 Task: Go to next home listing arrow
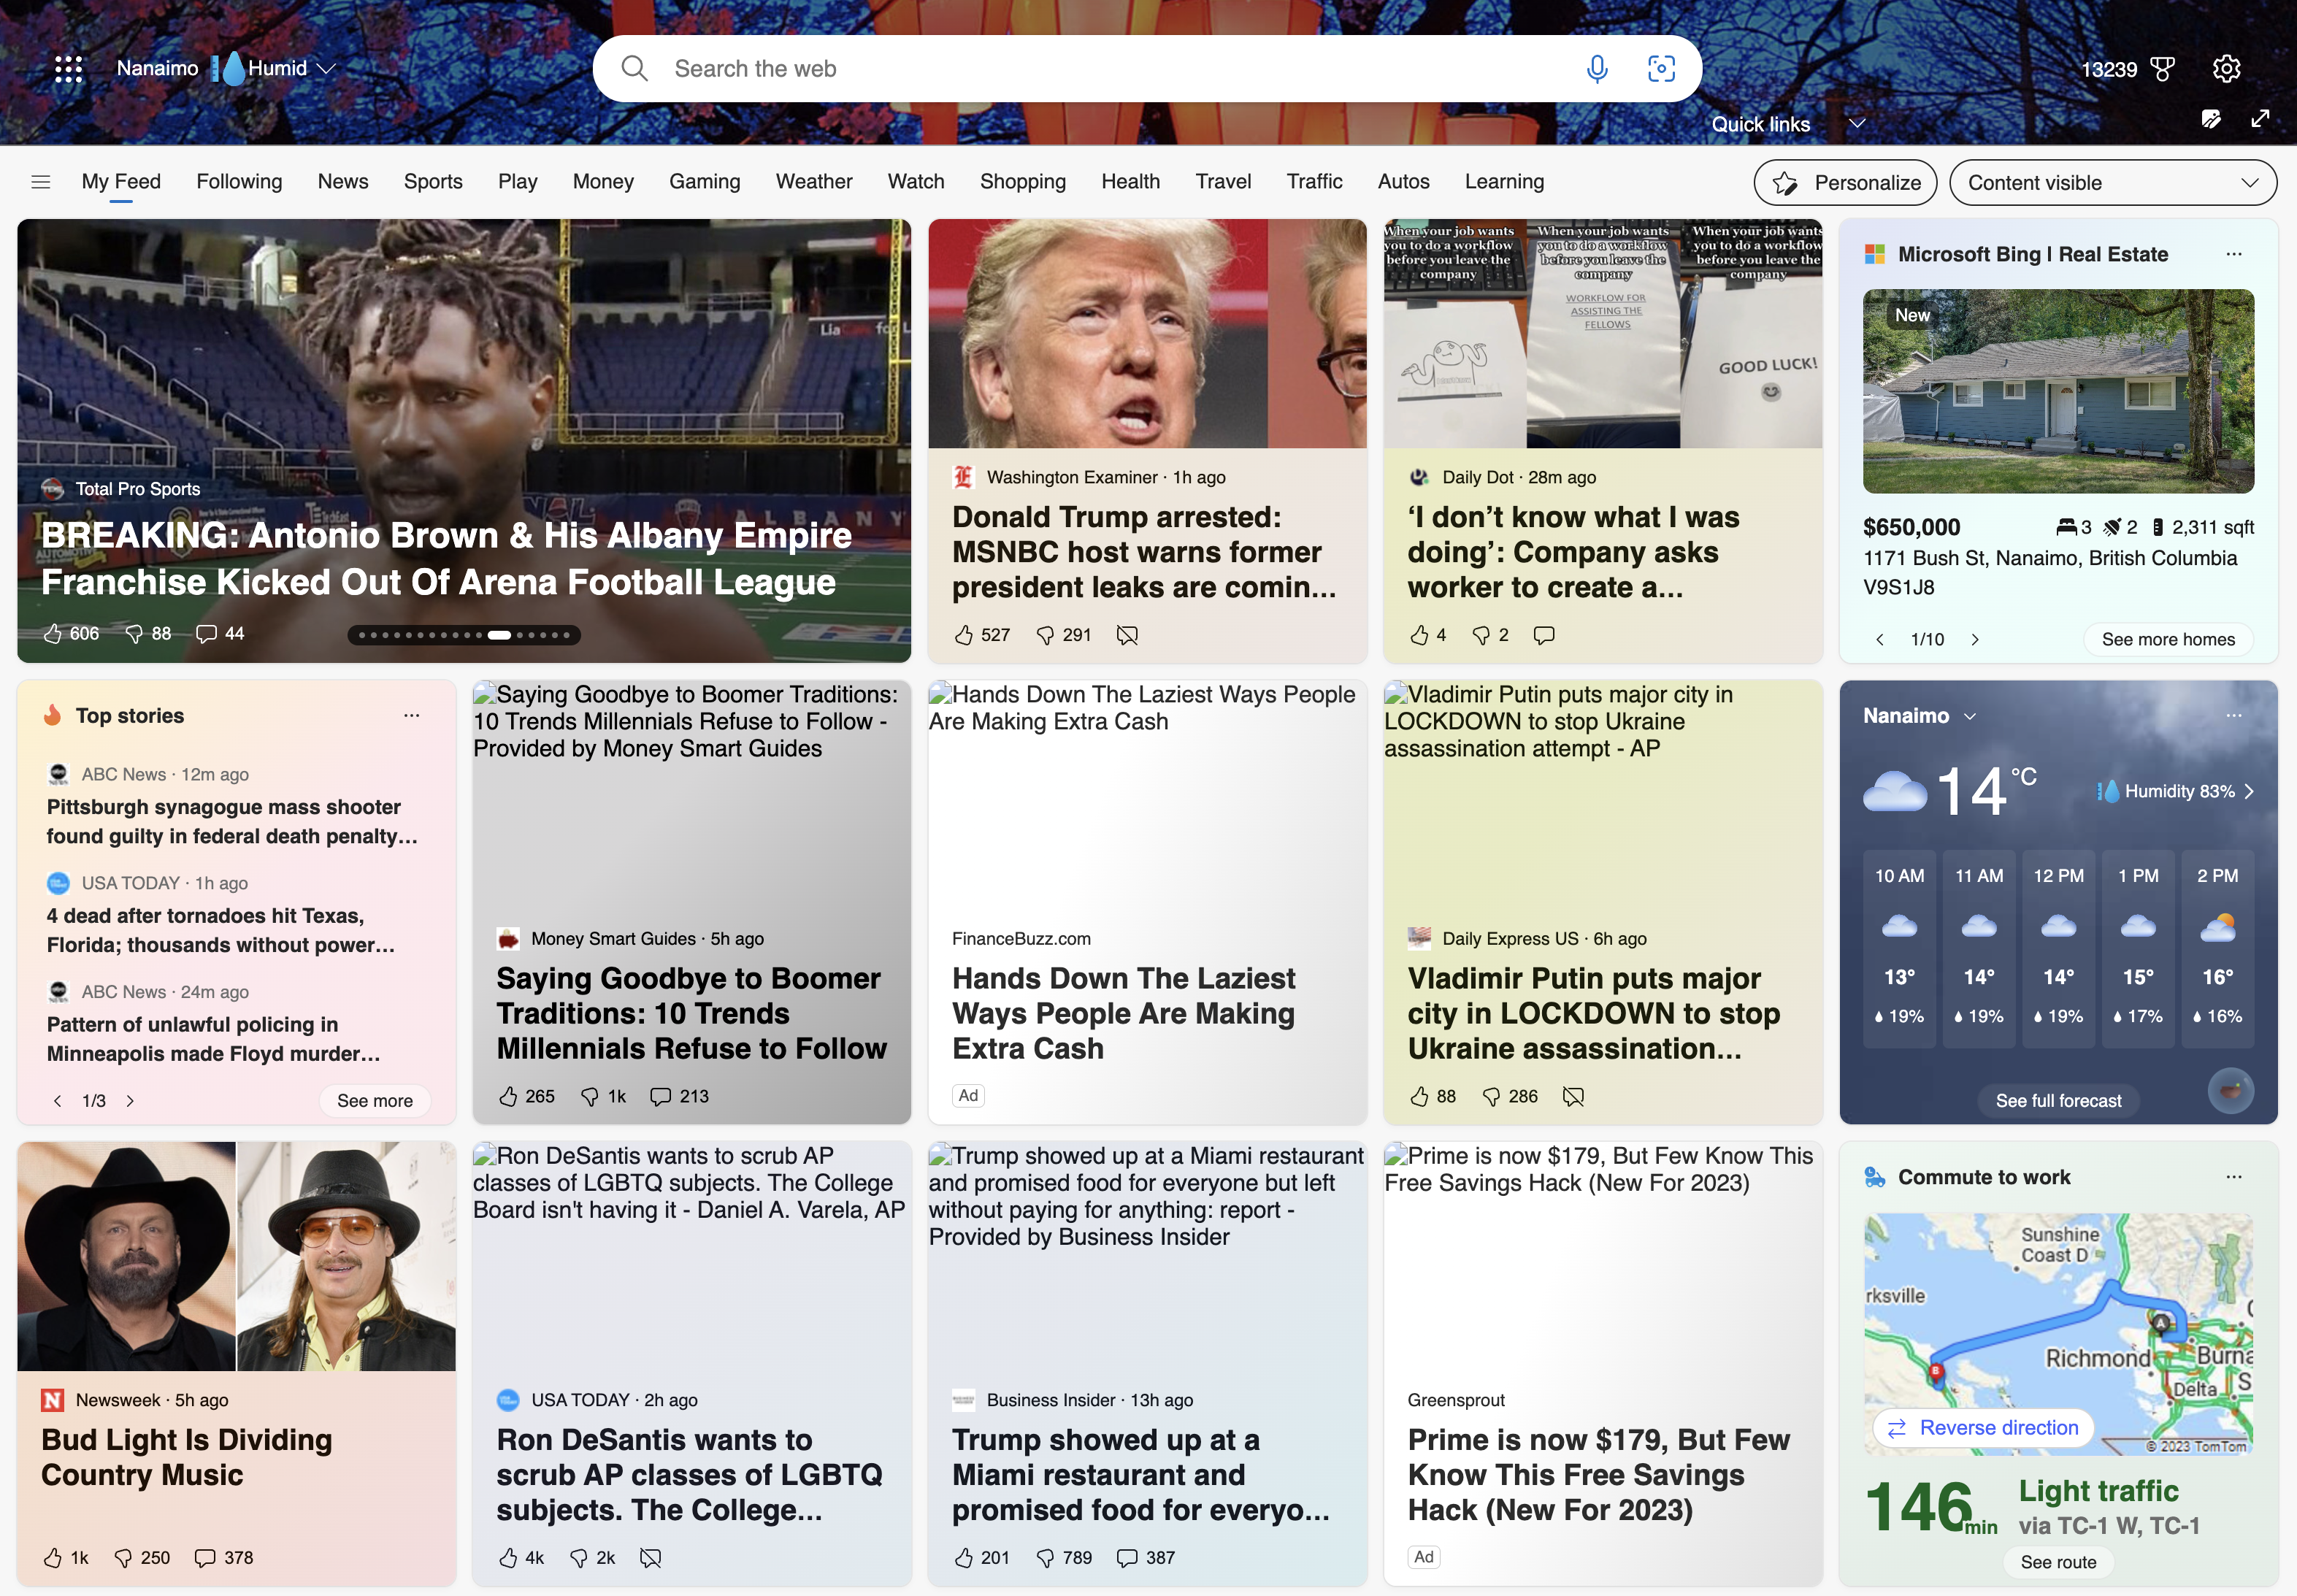coord(1975,639)
